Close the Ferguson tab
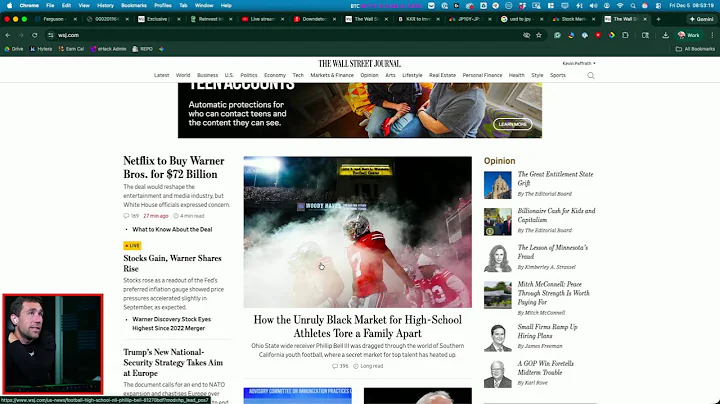The height and width of the screenshot is (404, 720). click(75, 19)
